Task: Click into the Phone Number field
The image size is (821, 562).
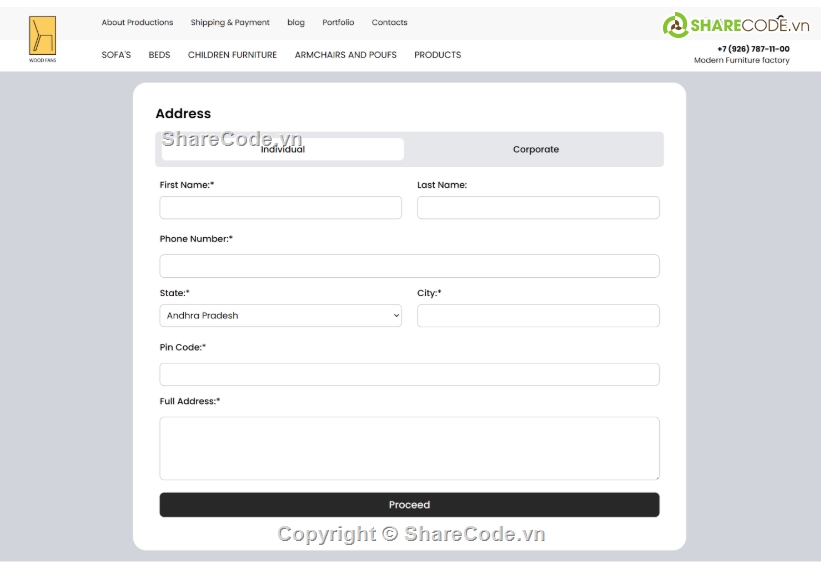Action: (x=409, y=266)
